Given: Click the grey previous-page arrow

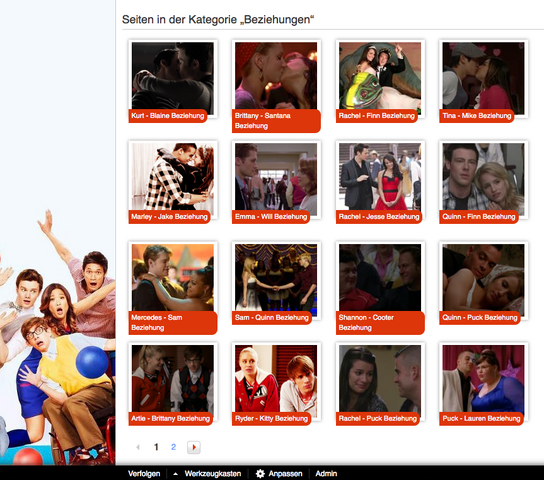Looking at the screenshot, I should 138,447.
